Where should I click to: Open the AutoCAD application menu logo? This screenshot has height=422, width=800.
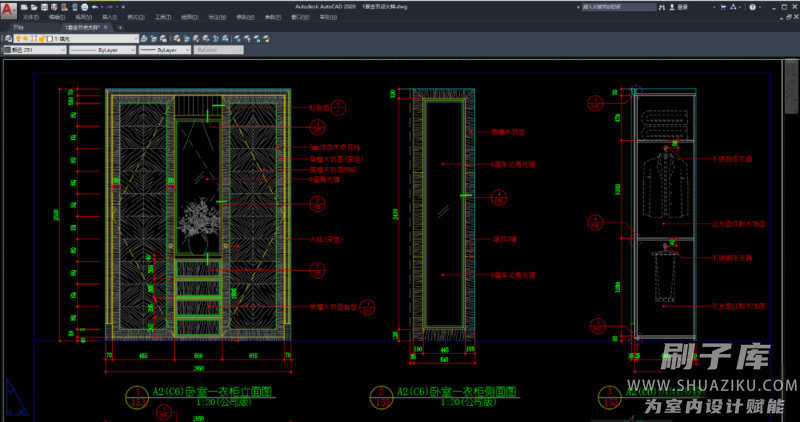point(8,9)
